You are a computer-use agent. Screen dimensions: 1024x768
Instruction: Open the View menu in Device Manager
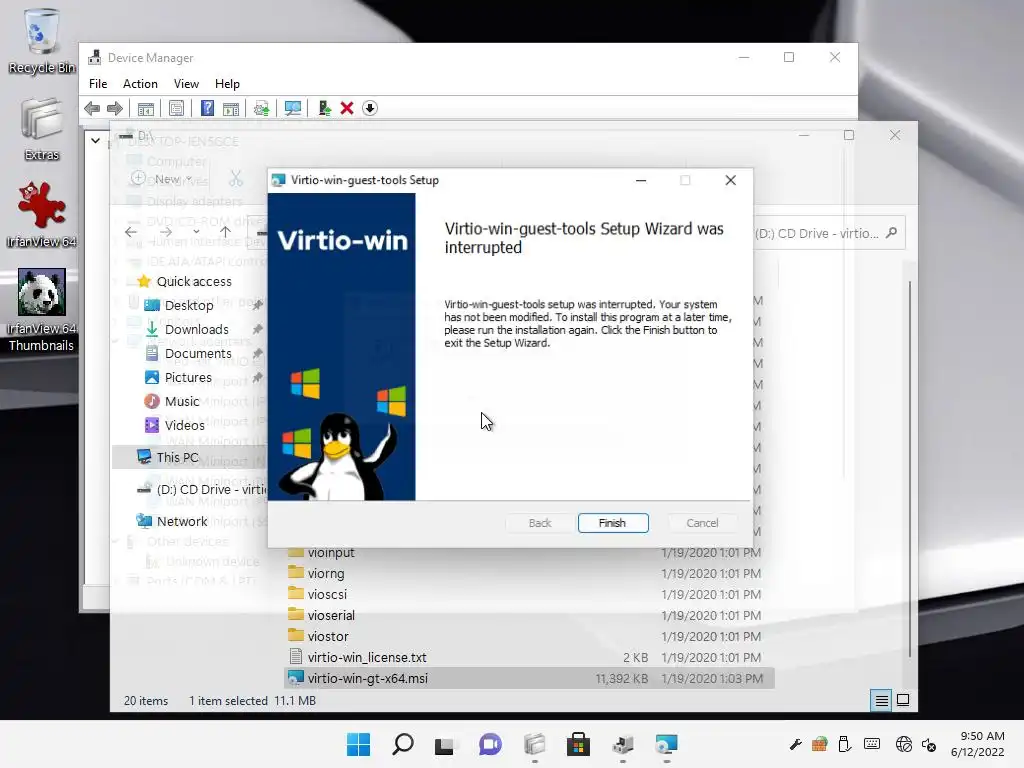(186, 84)
